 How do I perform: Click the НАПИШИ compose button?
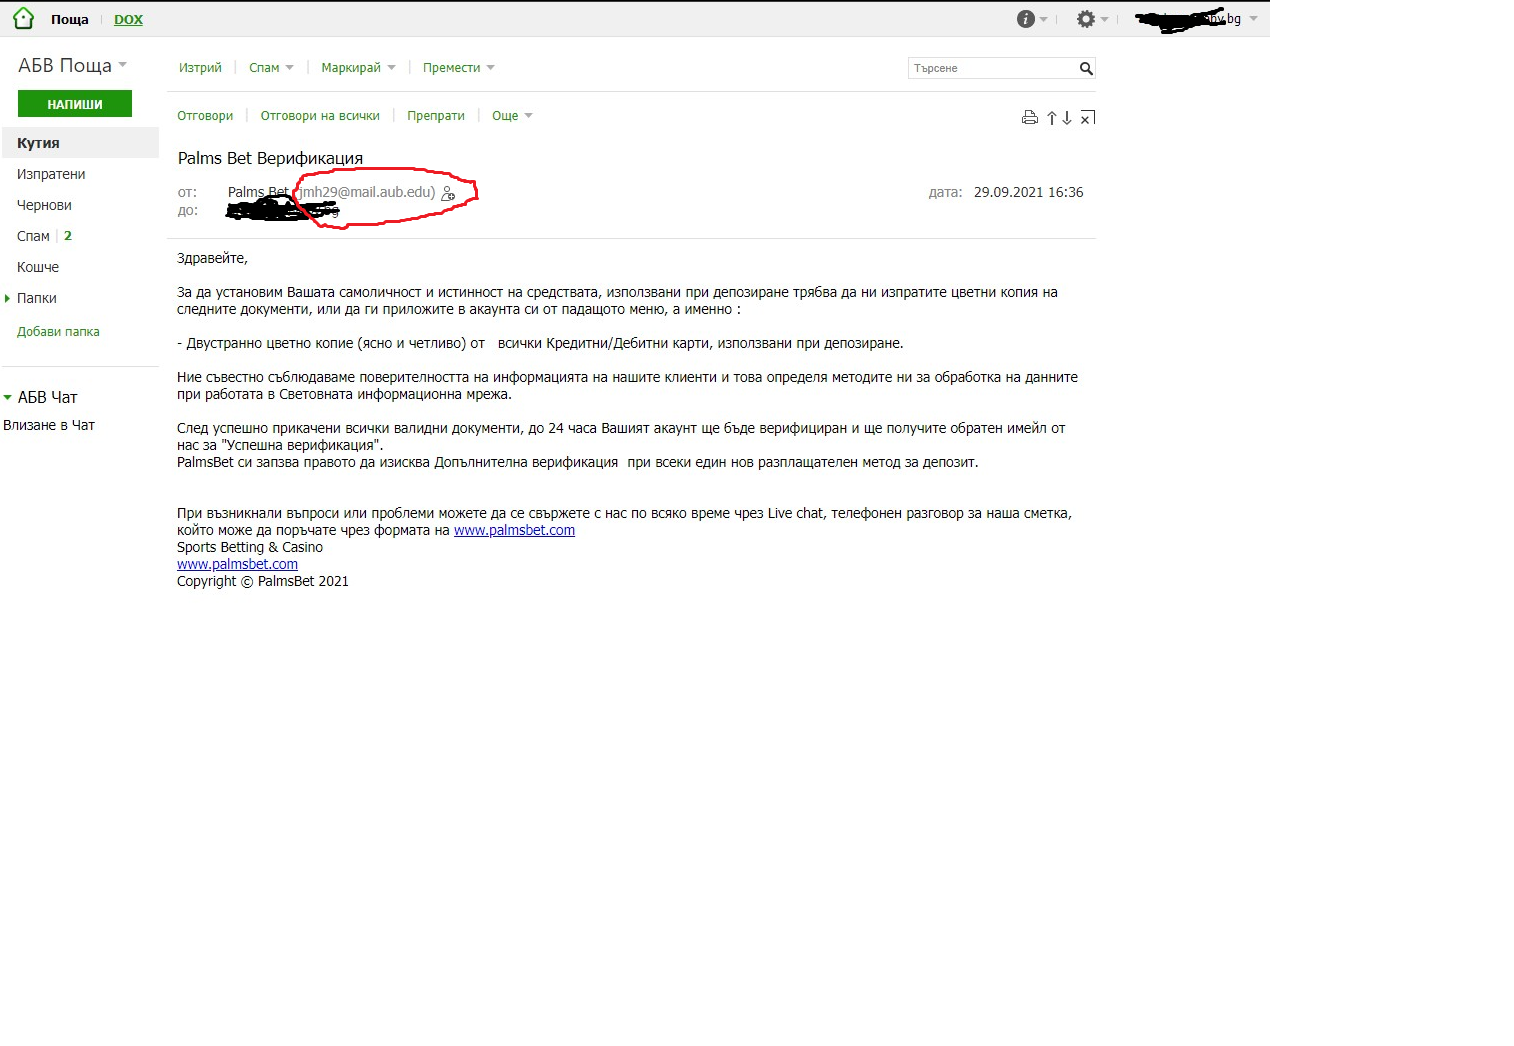[x=75, y=104]
